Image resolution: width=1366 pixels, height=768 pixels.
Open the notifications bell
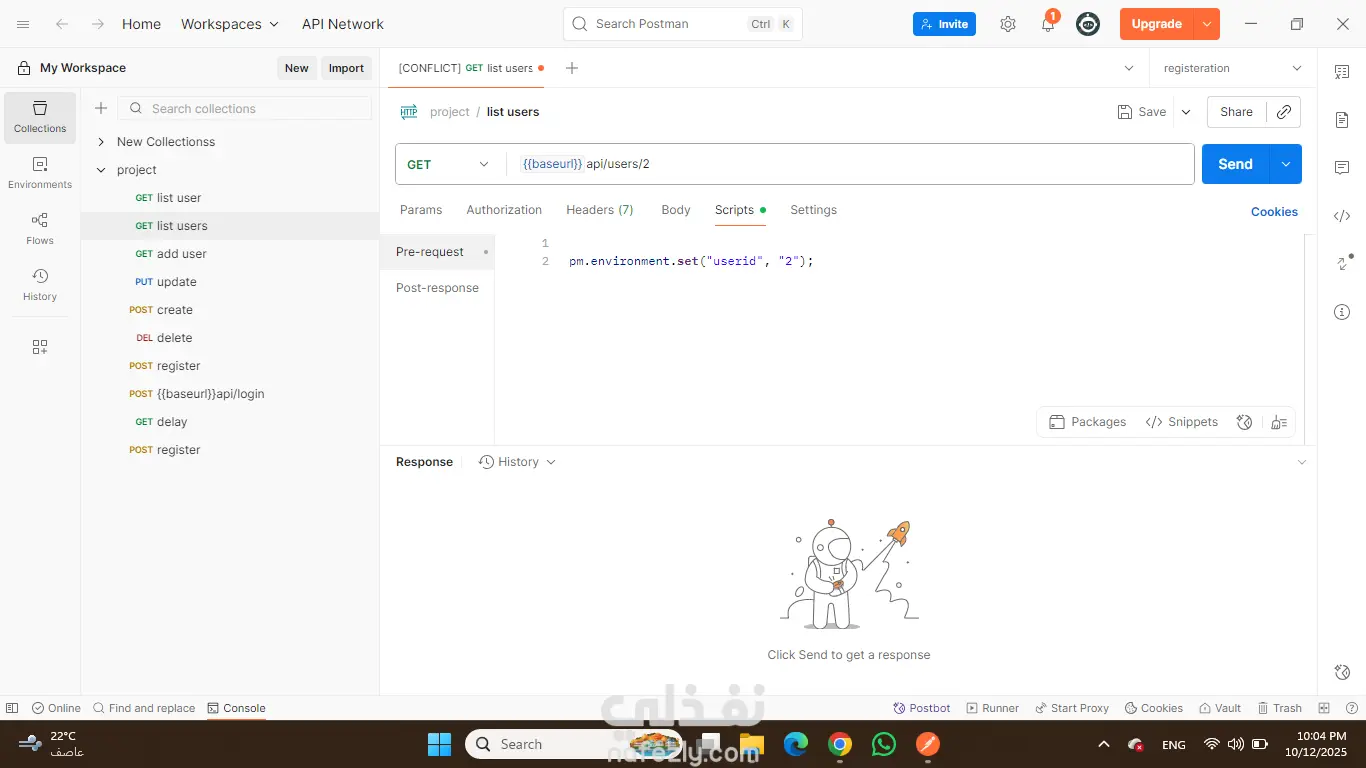pyautogui.click(x=1048, y=24)
